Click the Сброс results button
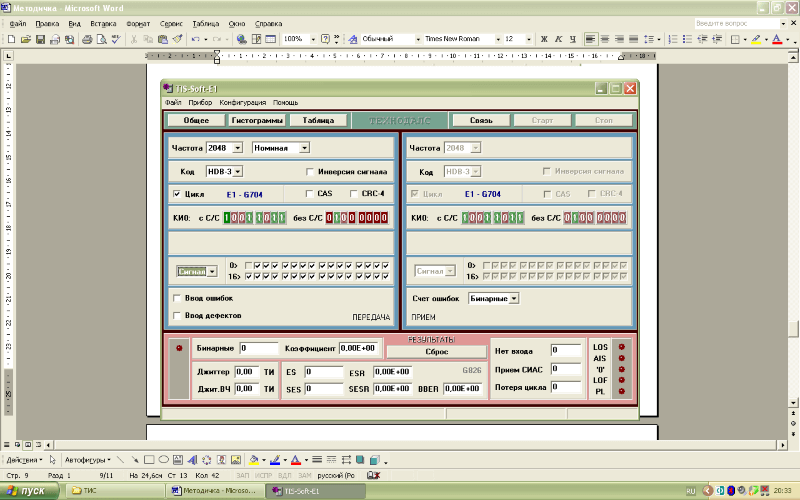Viewport: 800px width, 500px height. click(437, 352)
